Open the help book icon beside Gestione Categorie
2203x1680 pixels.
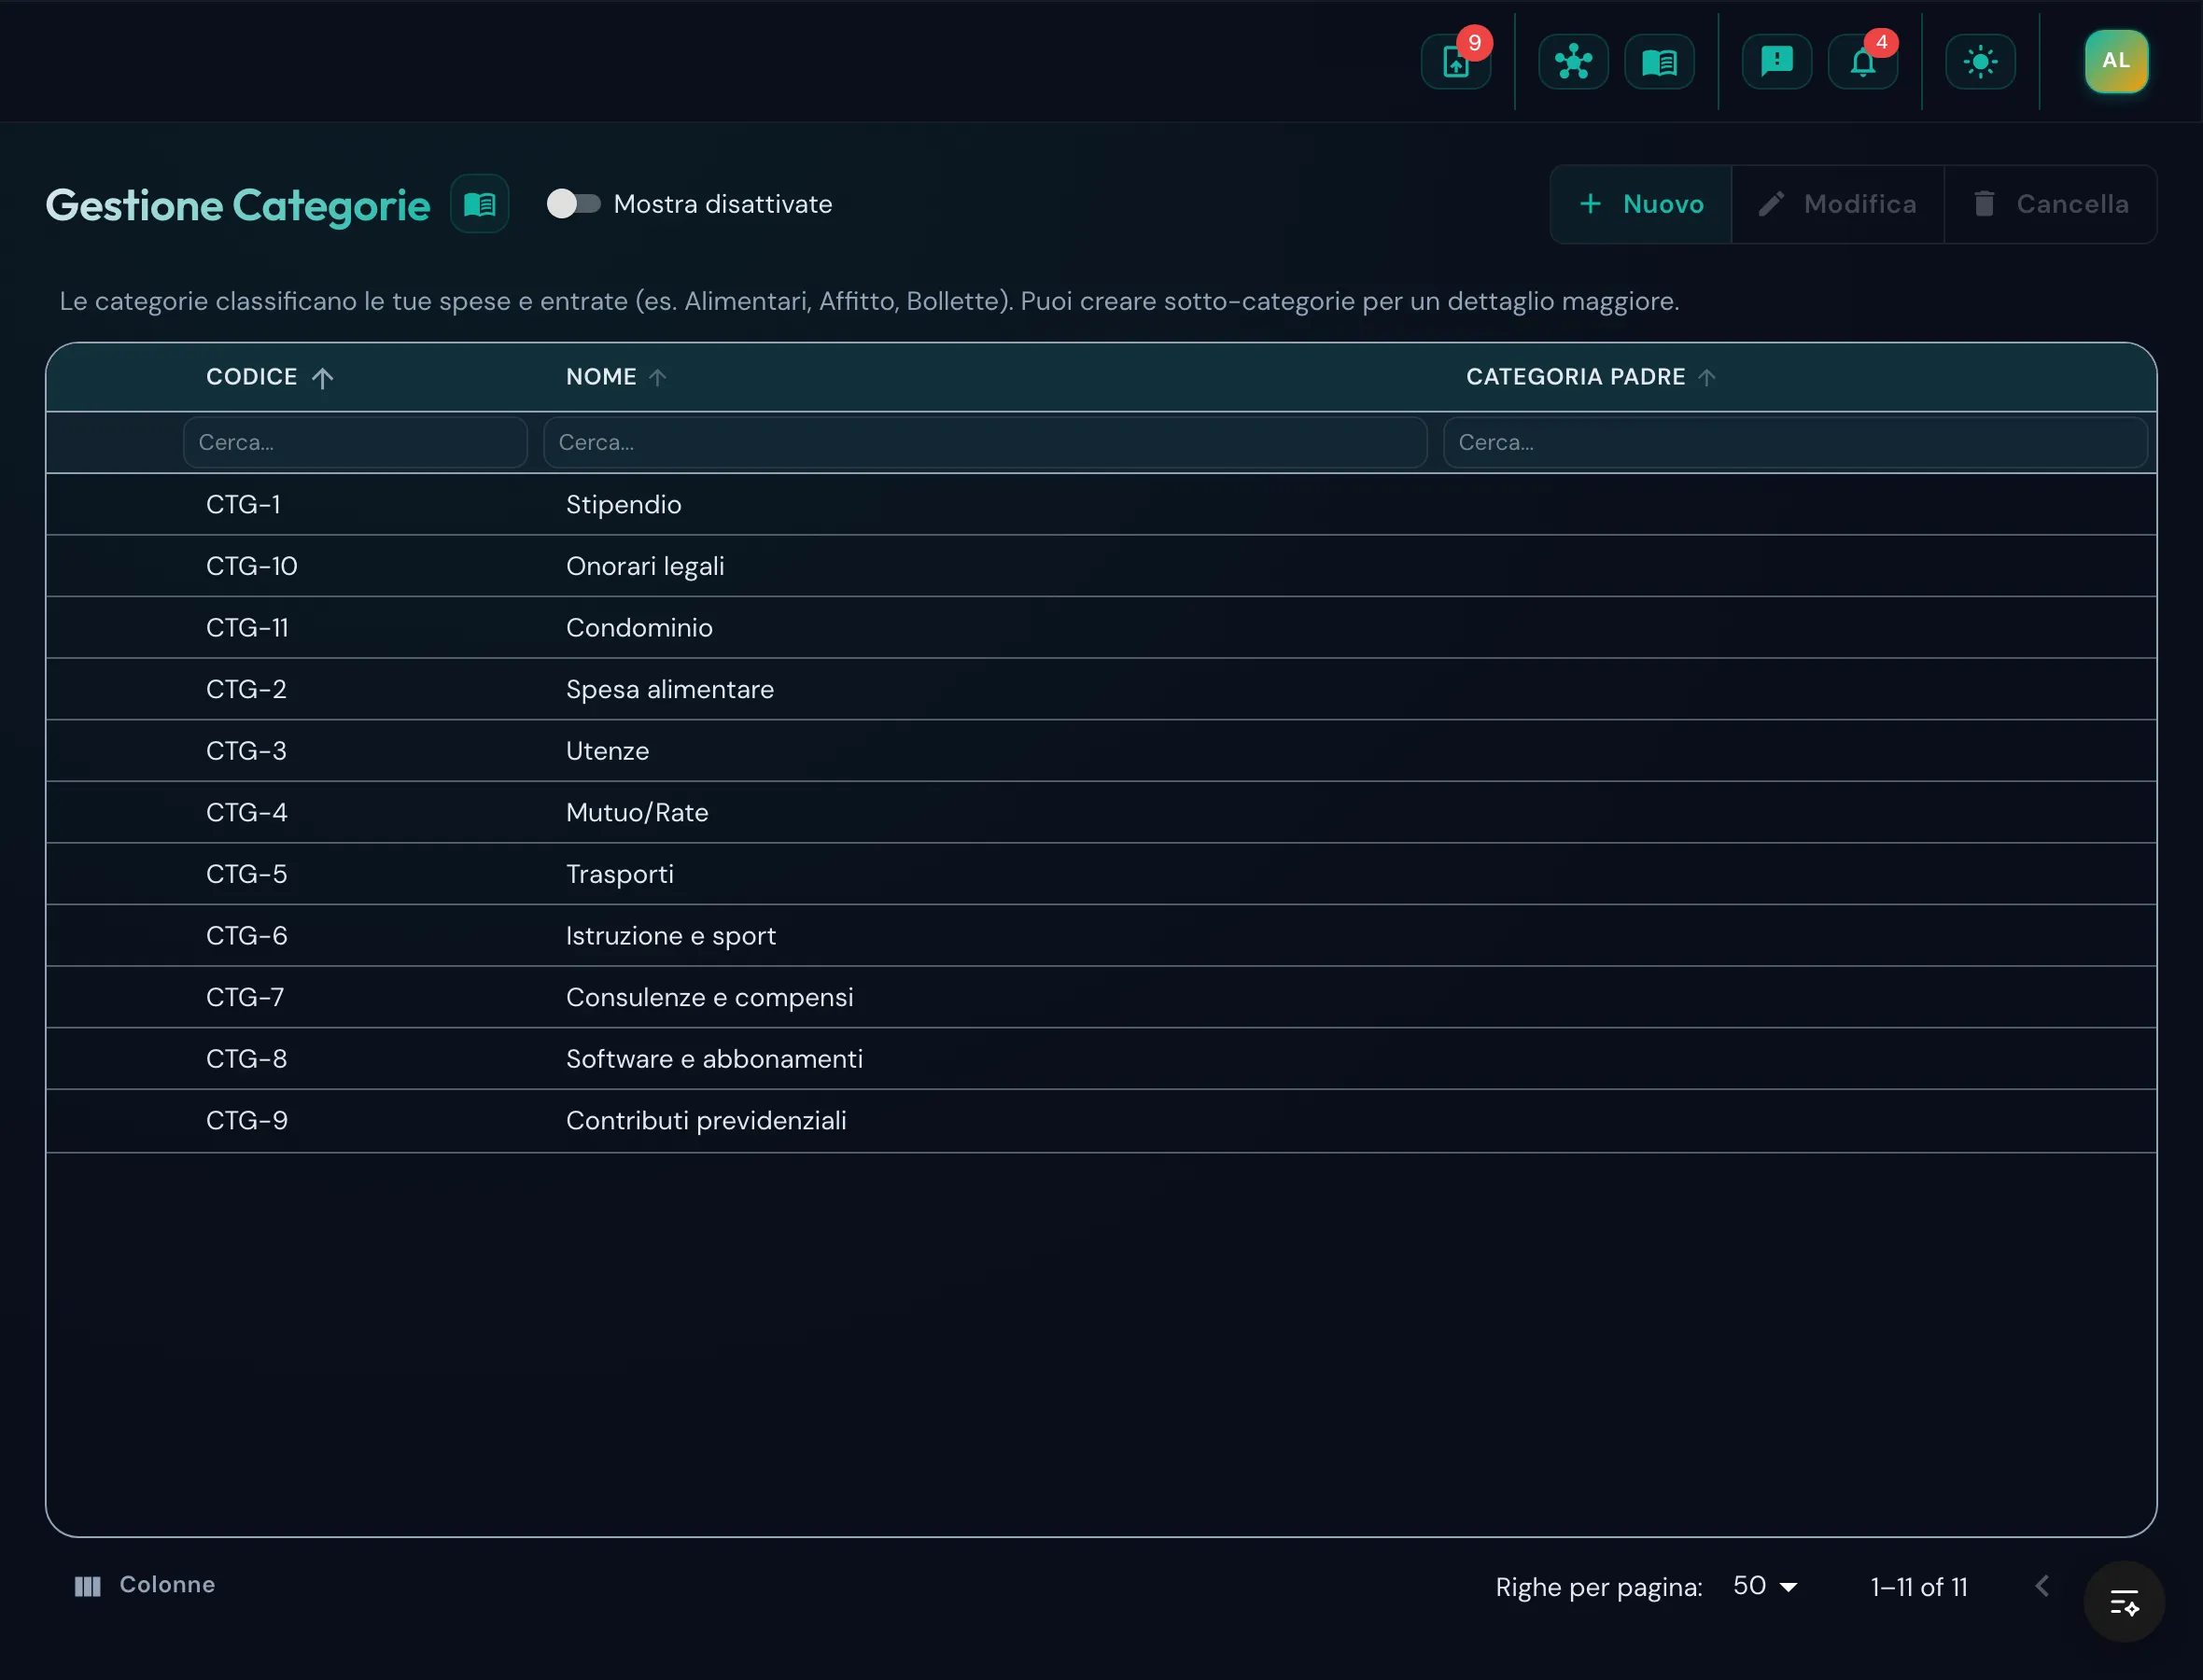click(x=480, y=204)
